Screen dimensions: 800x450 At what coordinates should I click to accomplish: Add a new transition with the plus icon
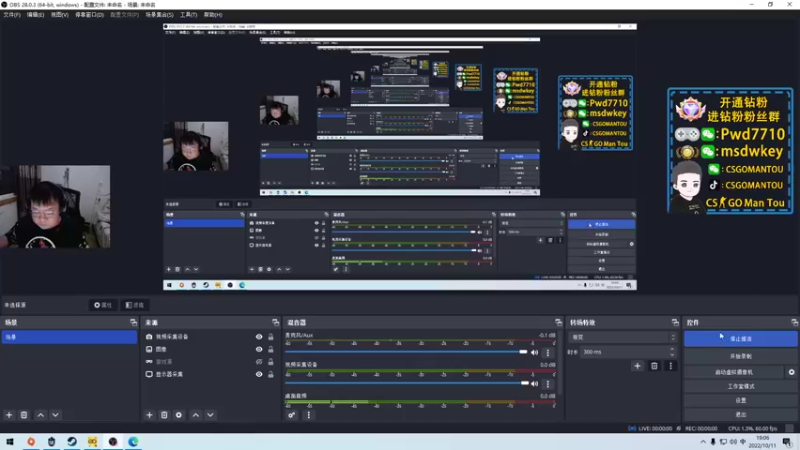pos(637,366)
